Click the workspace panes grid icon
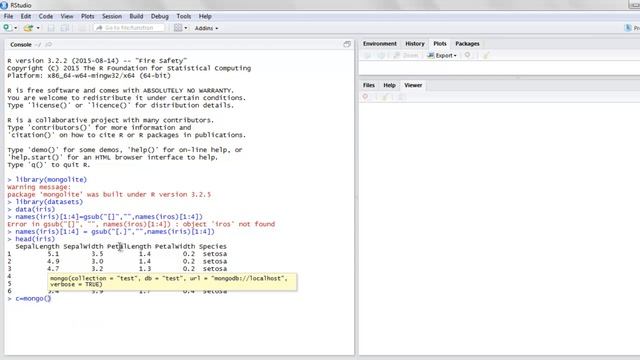Viewport: 640px width, 360px height. pyautogui.click(x=178, y=28)
